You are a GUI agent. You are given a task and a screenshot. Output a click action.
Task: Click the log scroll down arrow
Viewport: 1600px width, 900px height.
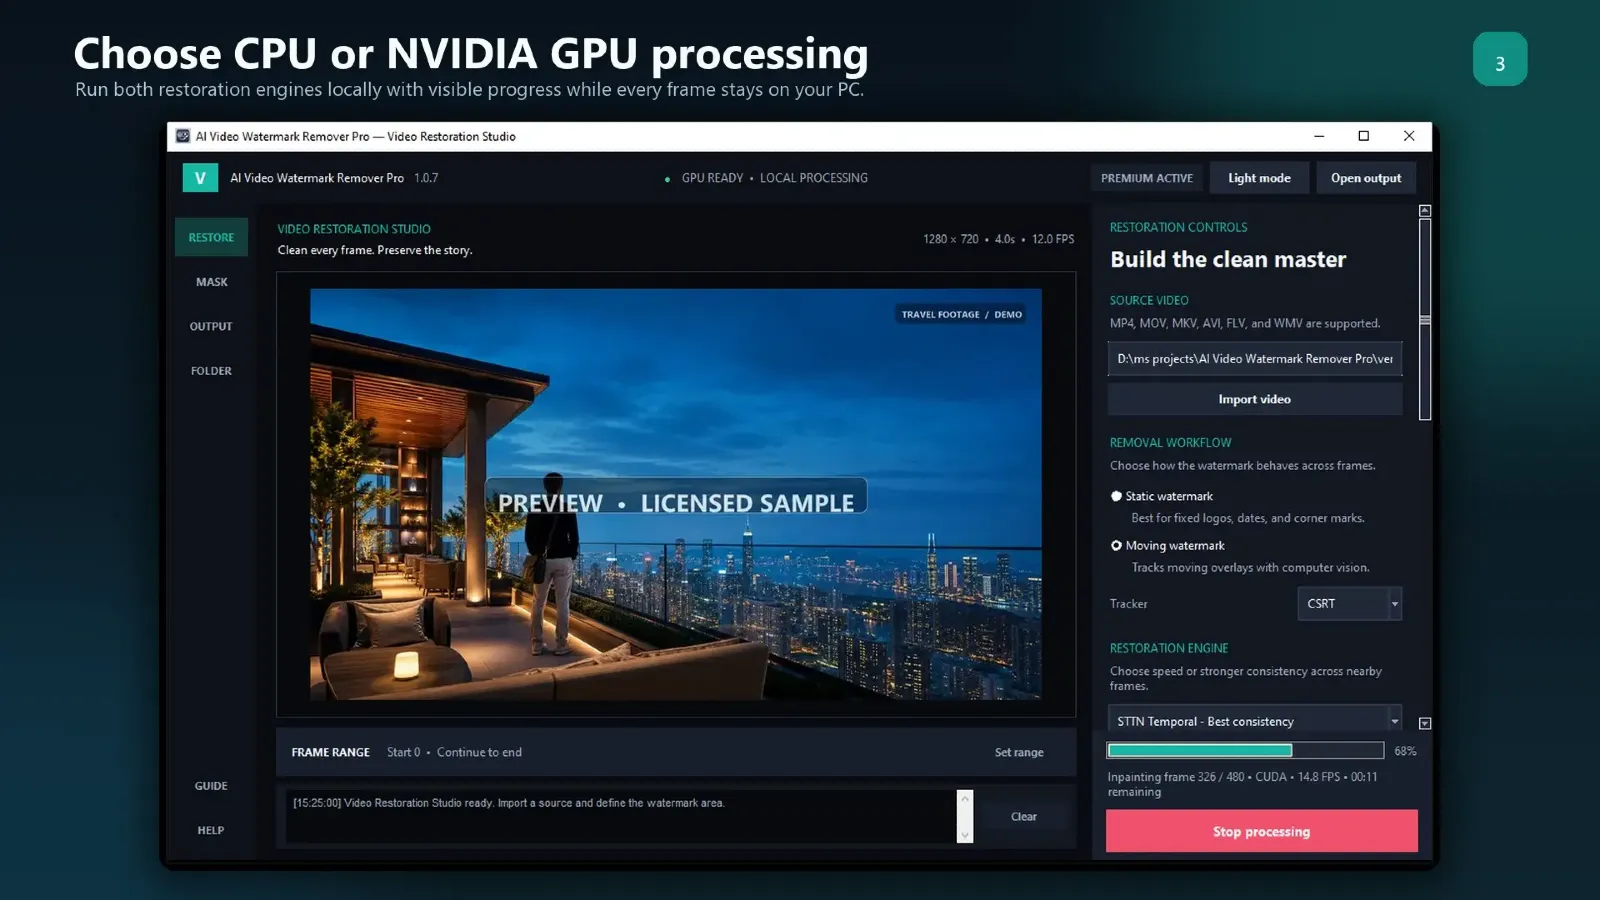click(x=965, y=834)
